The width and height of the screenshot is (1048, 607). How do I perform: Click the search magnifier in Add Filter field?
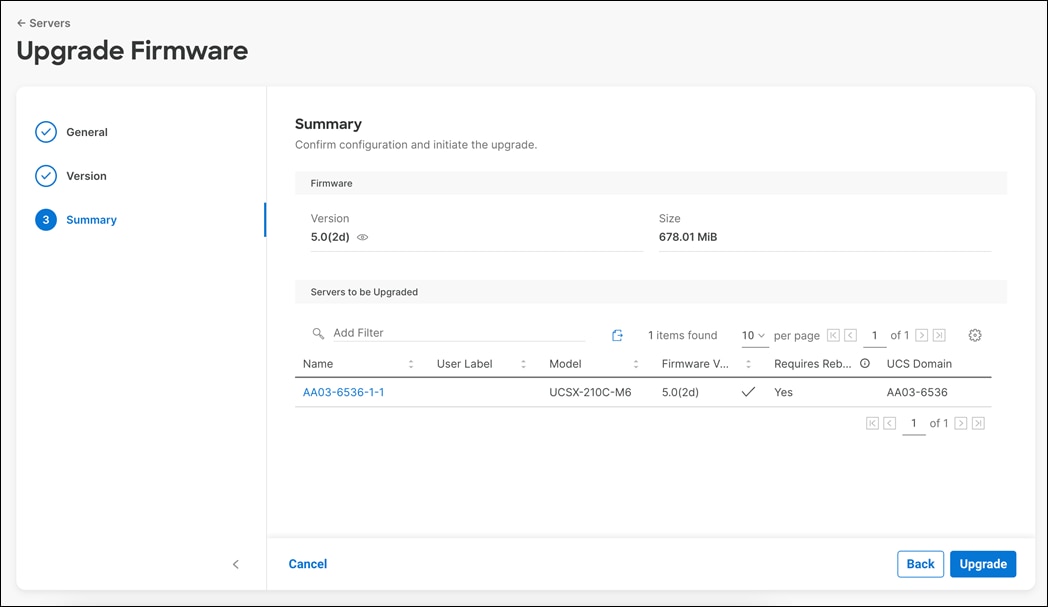(x=318, y=332)
